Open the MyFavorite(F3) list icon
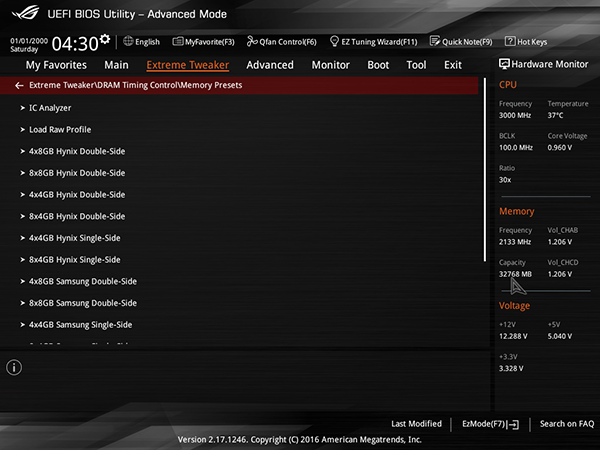600x450 pixels. [178, 41]
